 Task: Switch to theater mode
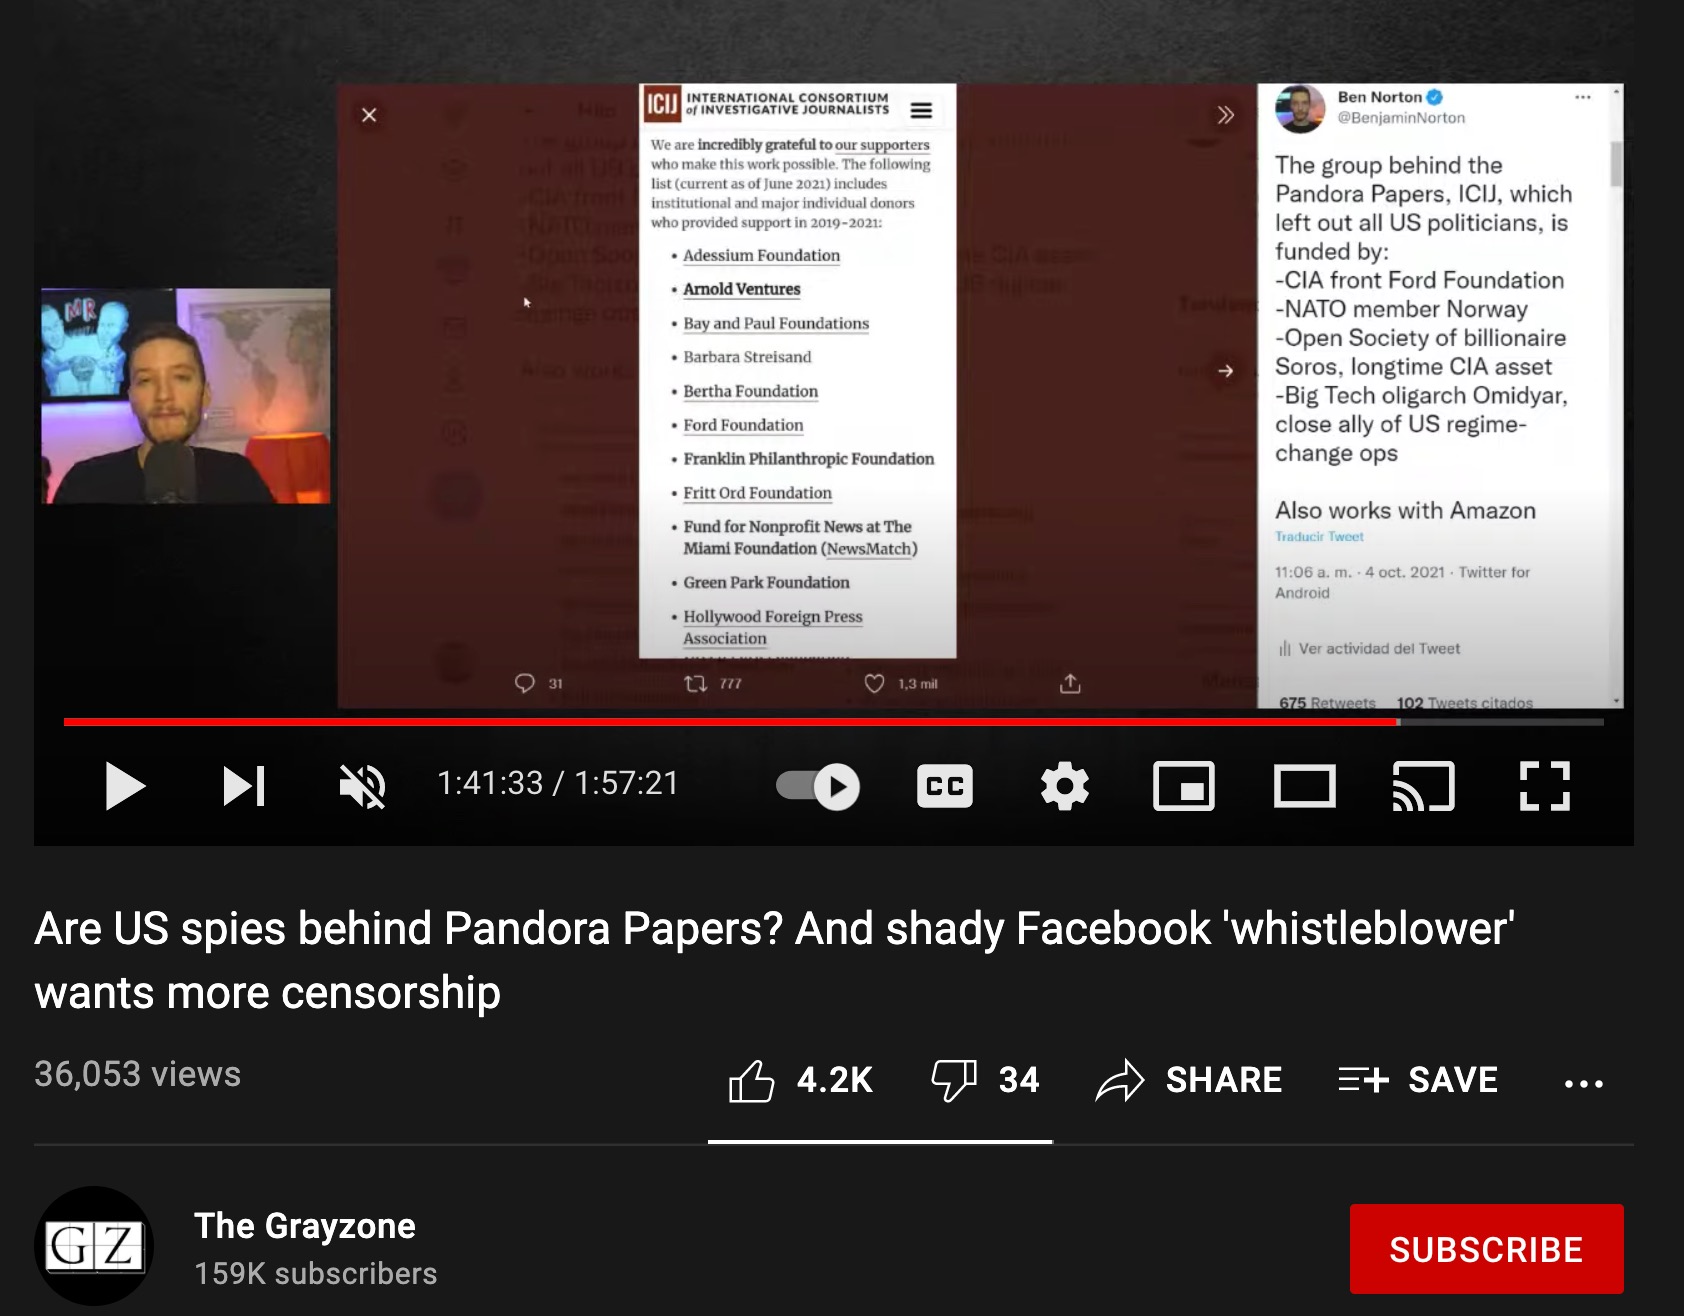[1304, 786]
